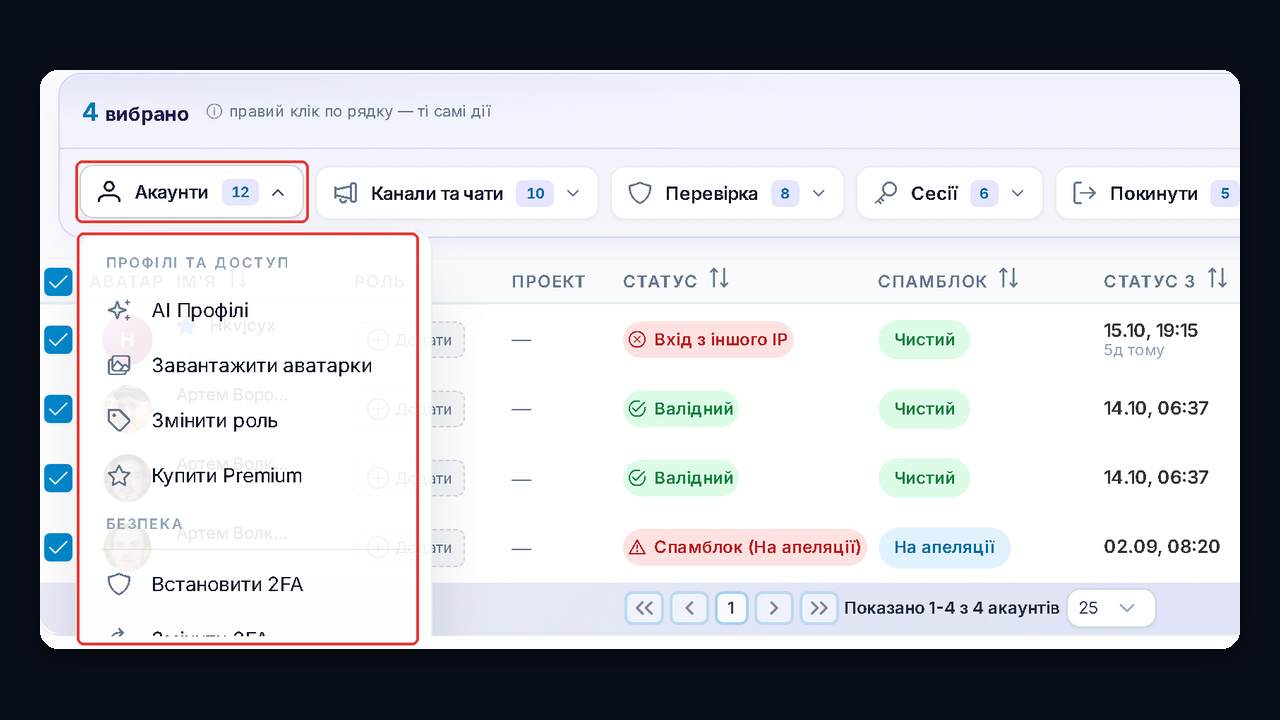Sort by the СПАМБЛОК column arrows
The width and height of the screenshot is (1280, 720).
click(1008, 279)
